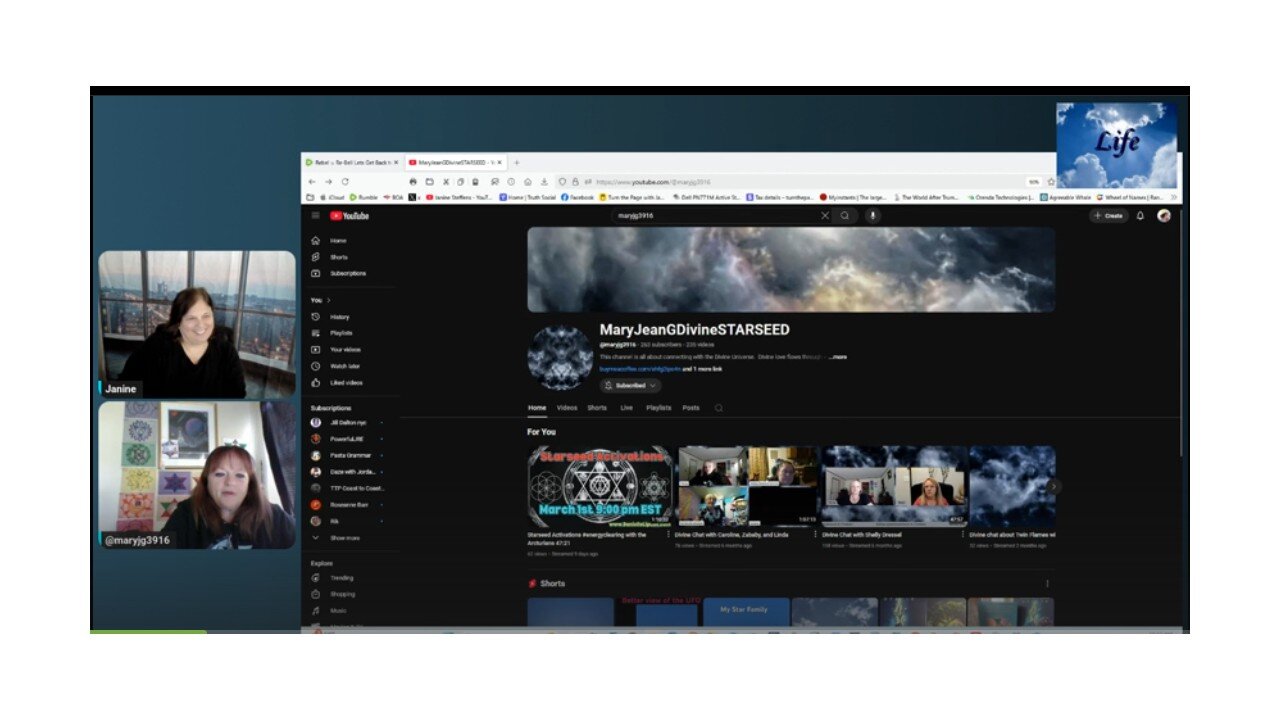Click the youtube.com address bar

click(x=805, y=182)
